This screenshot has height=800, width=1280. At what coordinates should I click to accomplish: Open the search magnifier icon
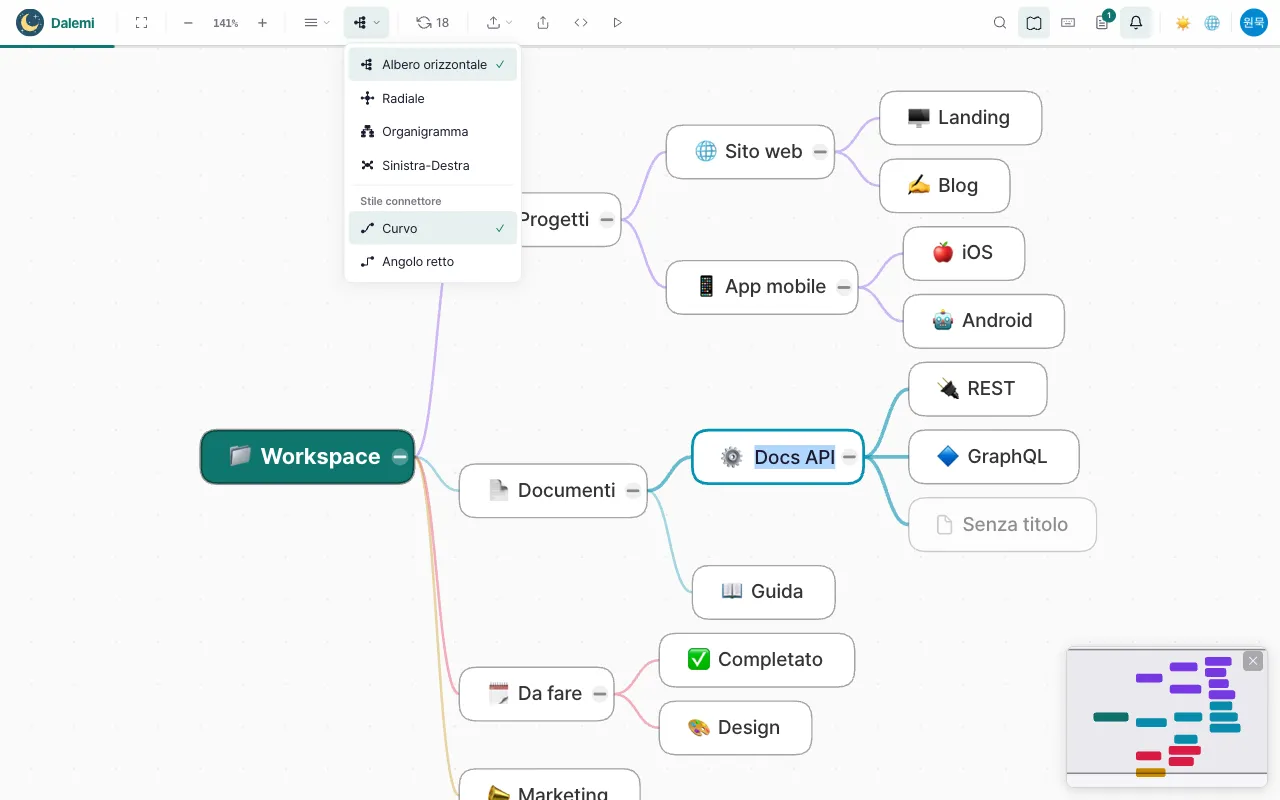(x=1000, y=22)
